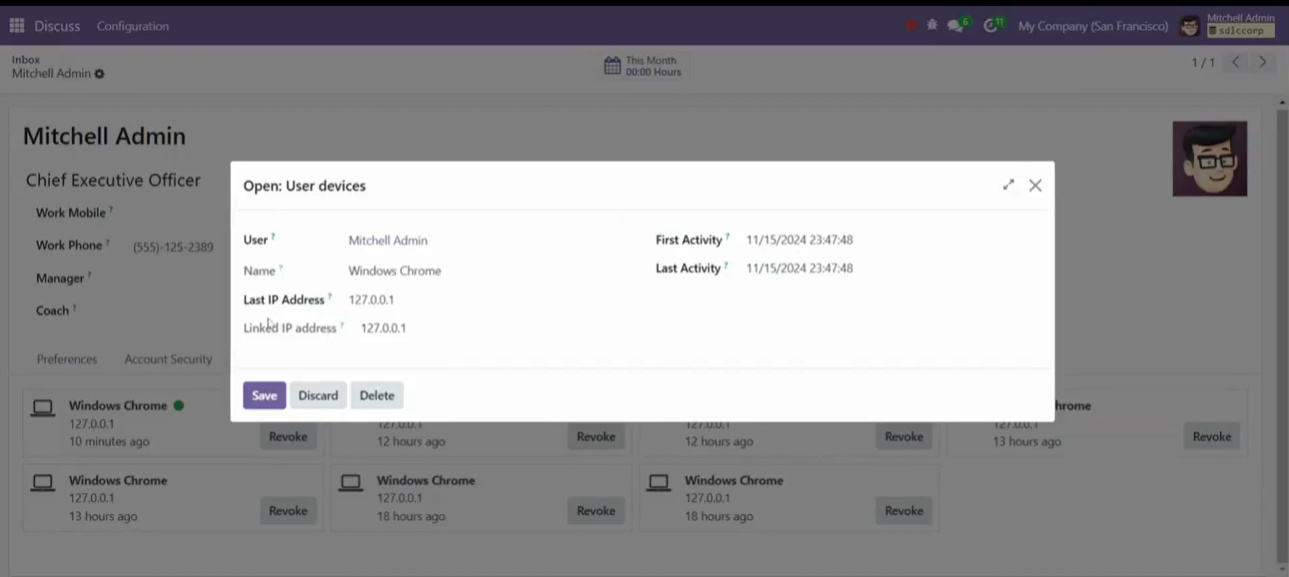Viewport: 1289px width, 577px height.
Task: Open the company switcher My Company (San Francisco)
Action: pyautogui.click(x=1093, y=26)
